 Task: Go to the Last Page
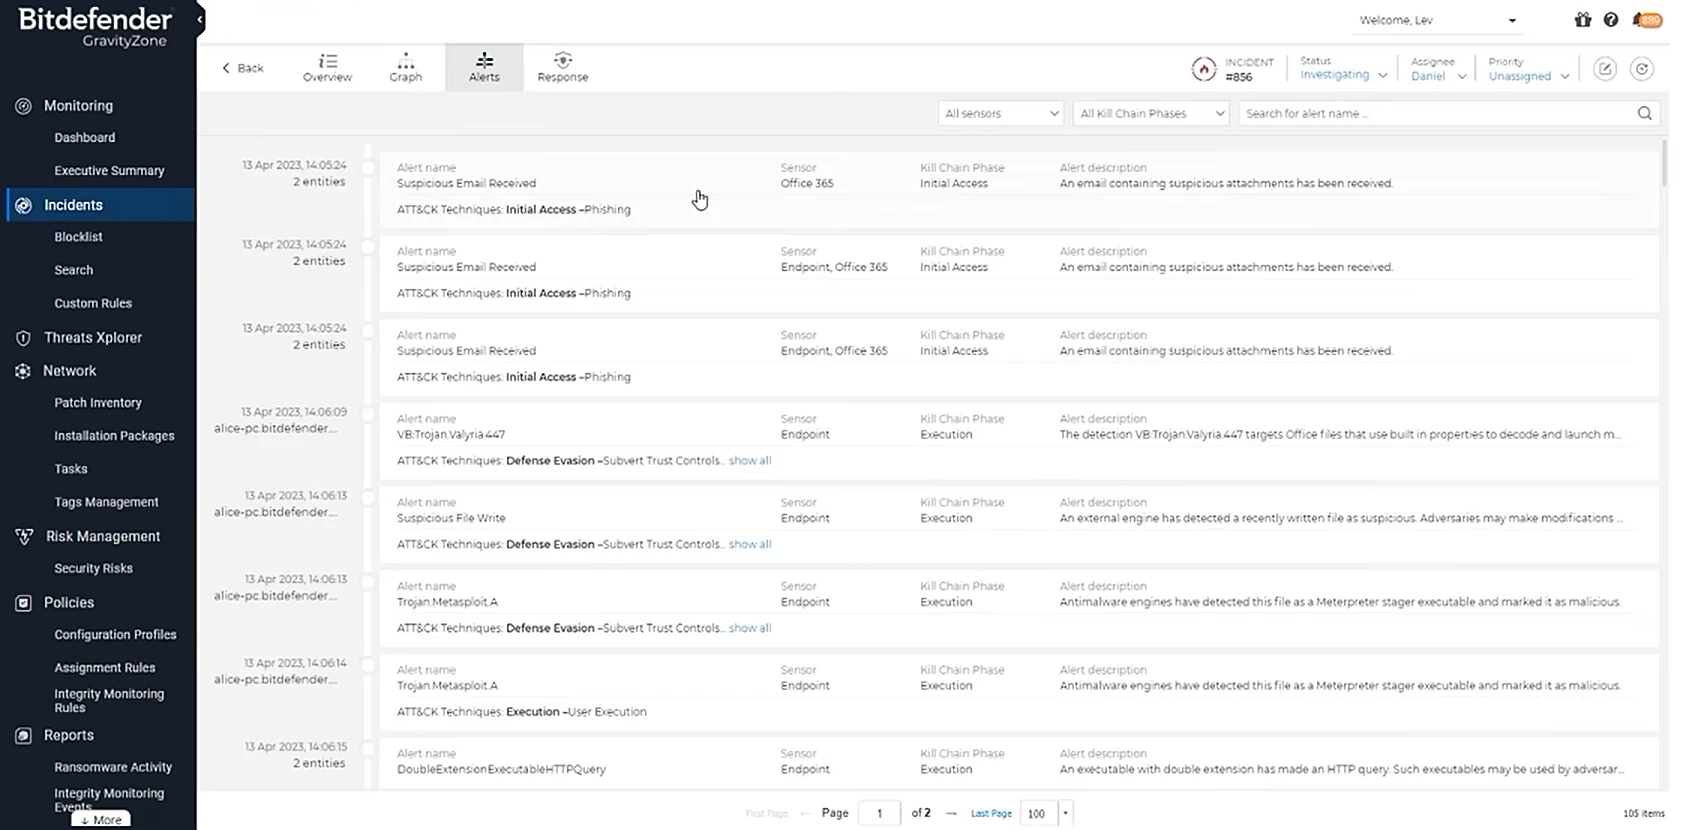click(x=991, y=814)
